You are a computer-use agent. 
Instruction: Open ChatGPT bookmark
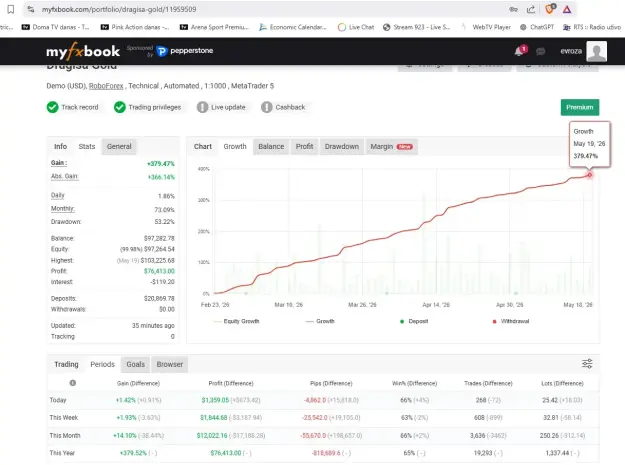pyautogui.click(x=537, y=27)
